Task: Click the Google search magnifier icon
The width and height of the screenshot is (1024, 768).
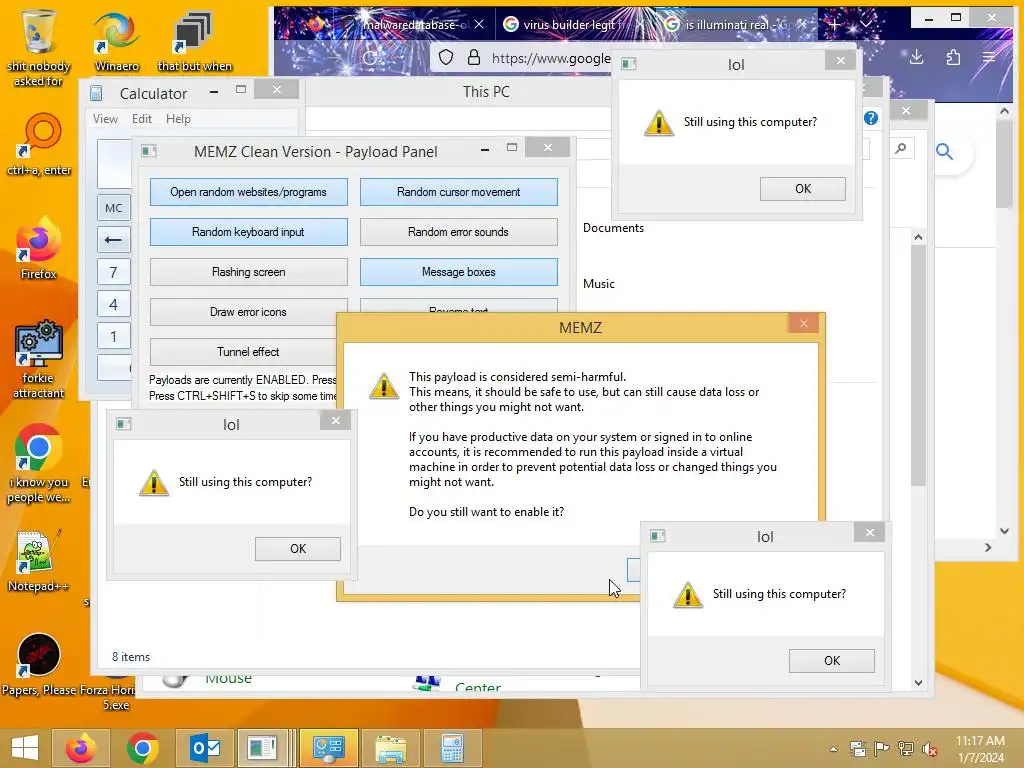Action: [944, 152]
